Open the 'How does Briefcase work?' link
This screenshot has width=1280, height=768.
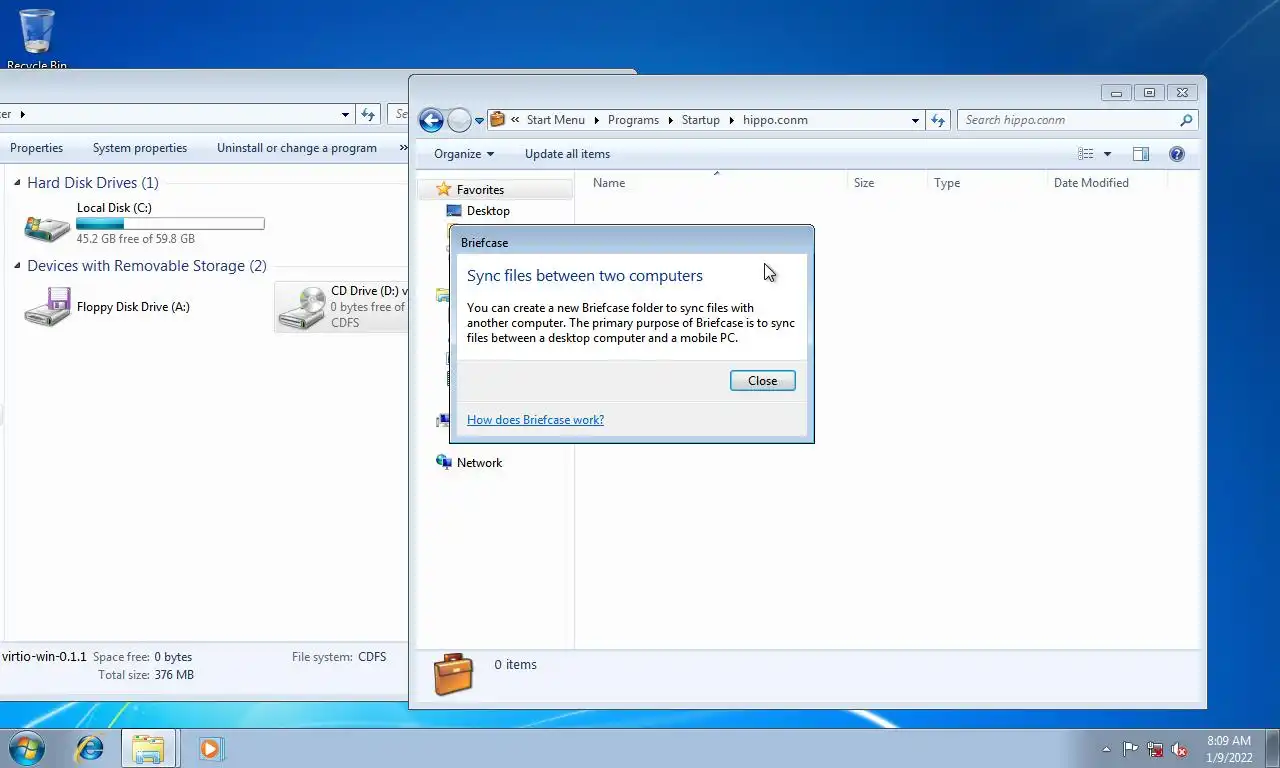coord(535,420)
